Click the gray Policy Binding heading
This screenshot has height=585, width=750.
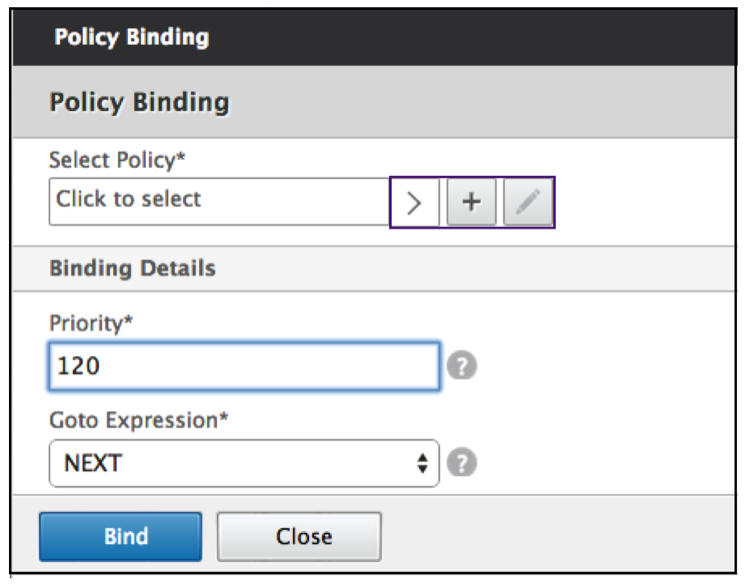point(139,102)
